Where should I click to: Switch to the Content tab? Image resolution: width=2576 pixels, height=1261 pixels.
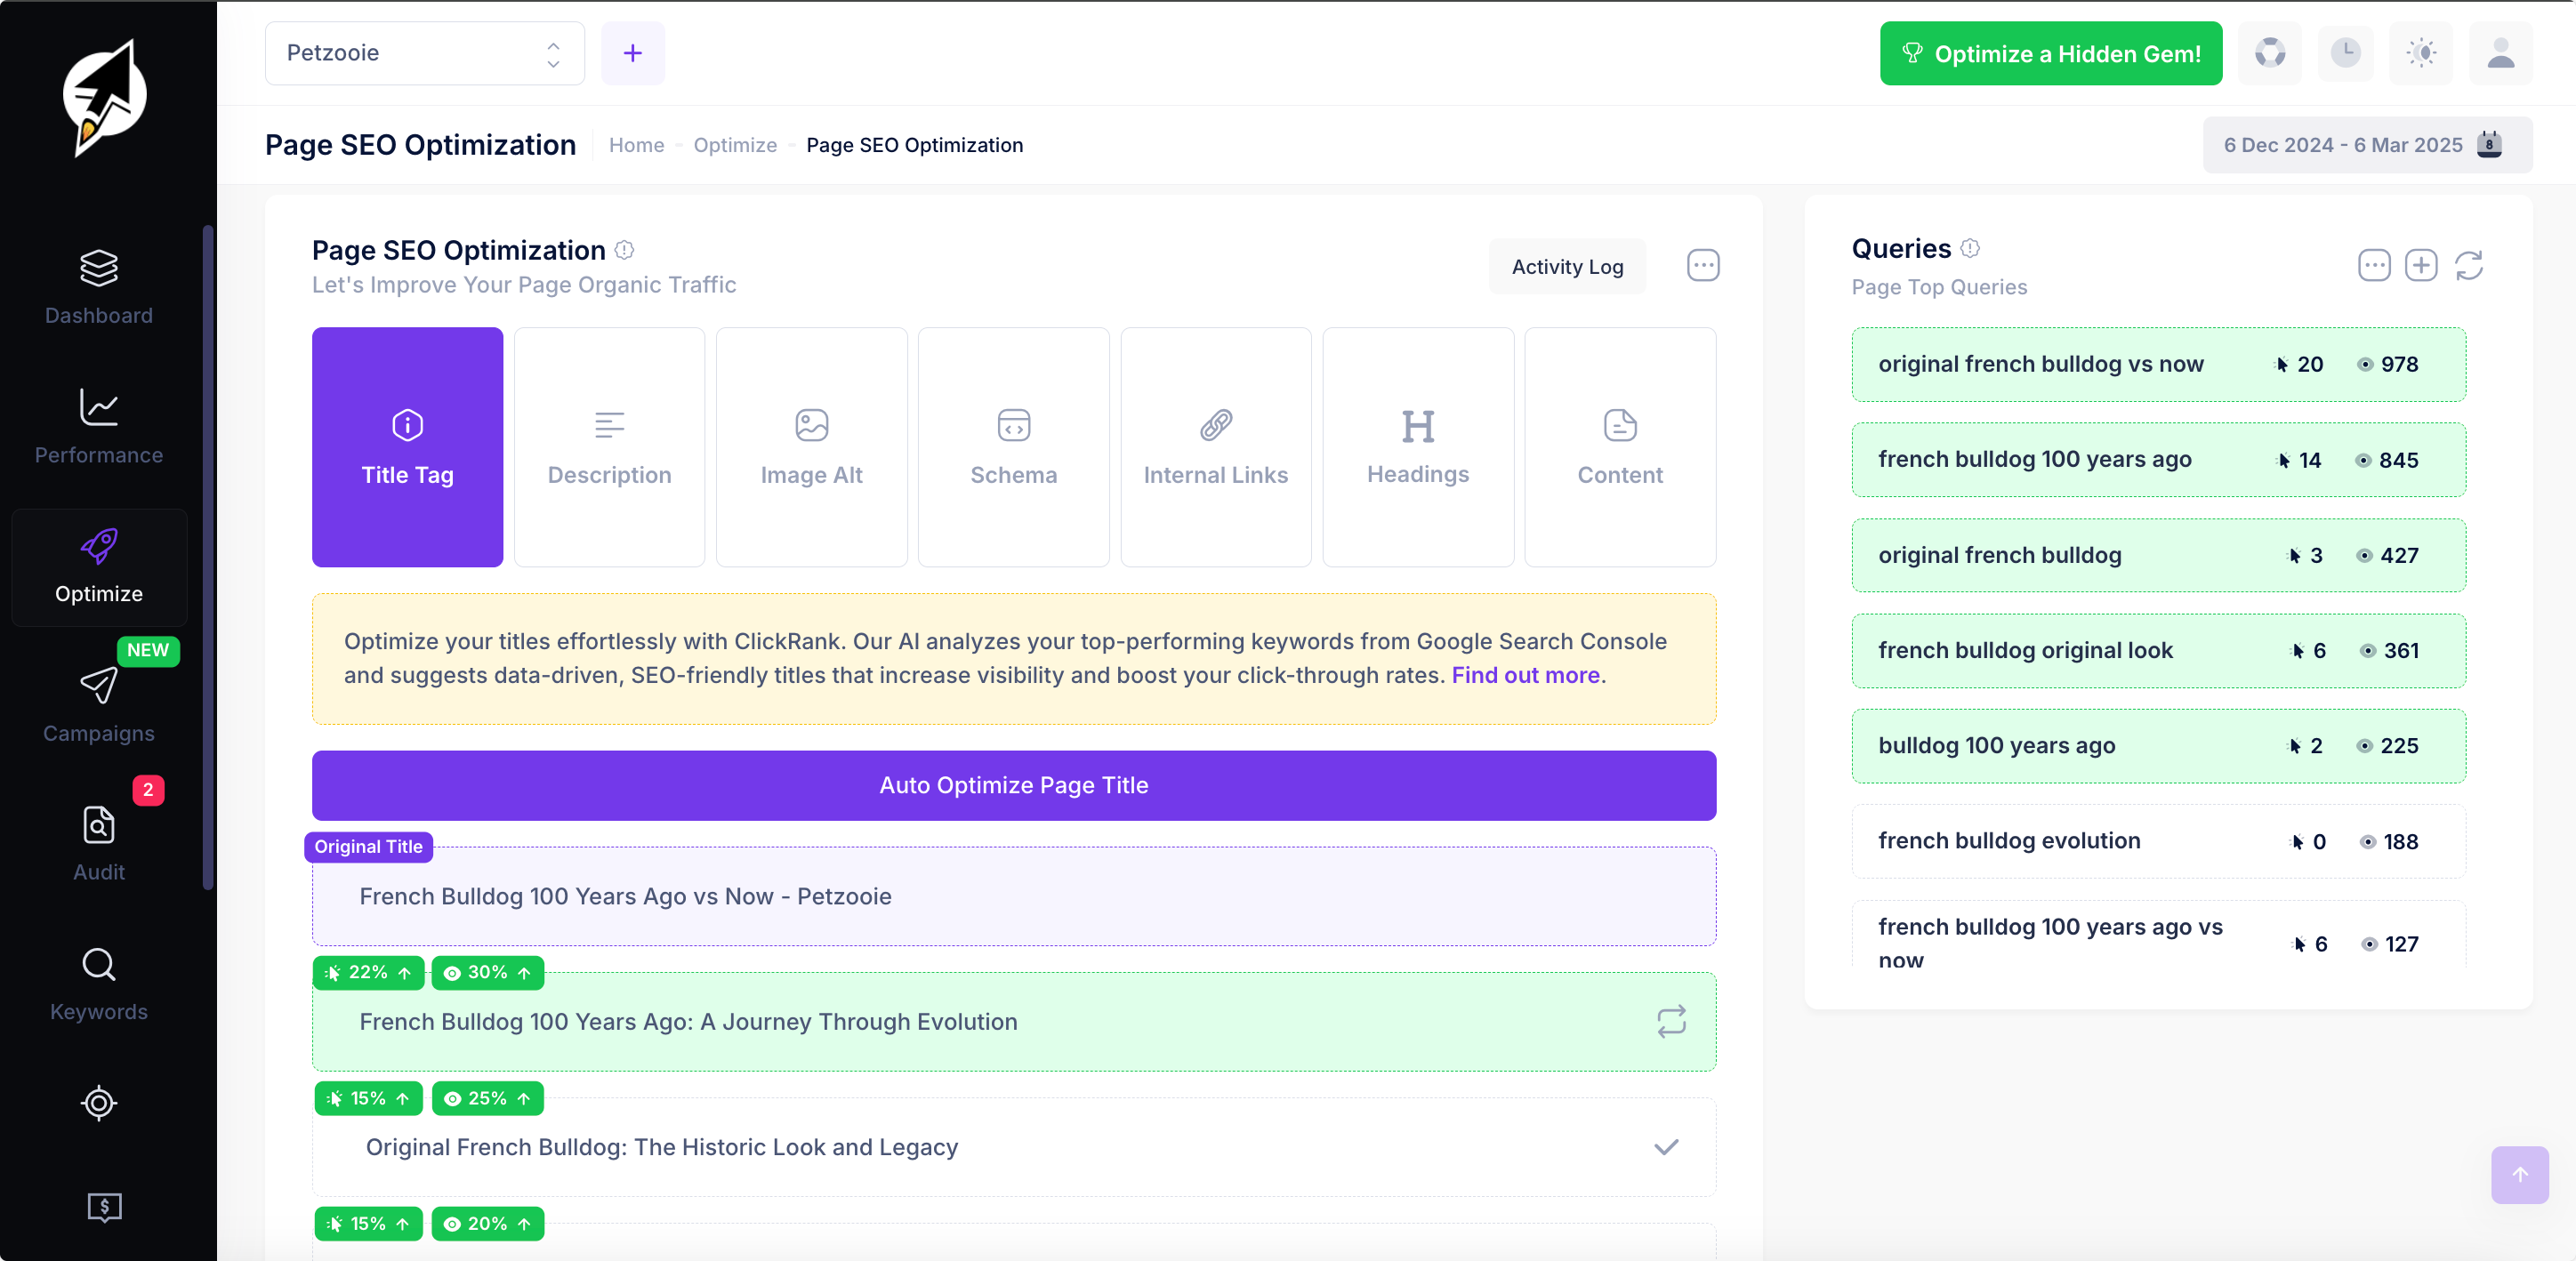(x=1620, y=447)
